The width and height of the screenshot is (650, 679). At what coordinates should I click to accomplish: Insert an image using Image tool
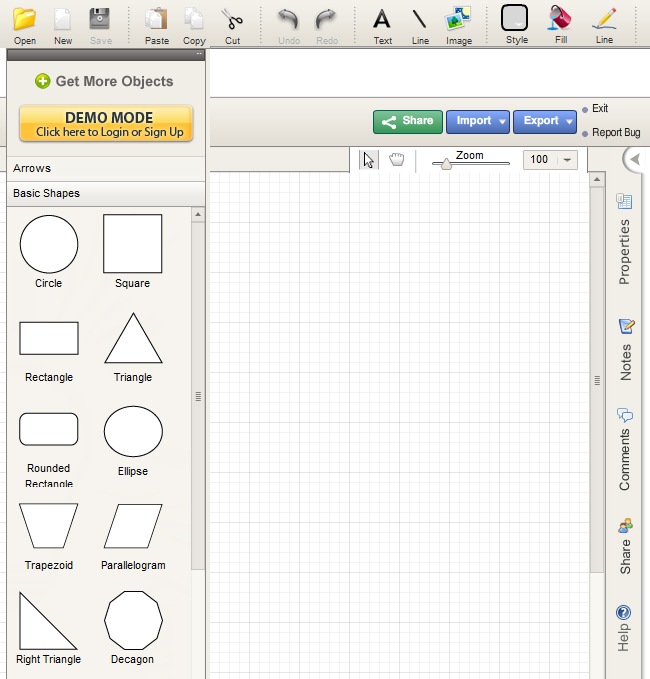(459, 20)
